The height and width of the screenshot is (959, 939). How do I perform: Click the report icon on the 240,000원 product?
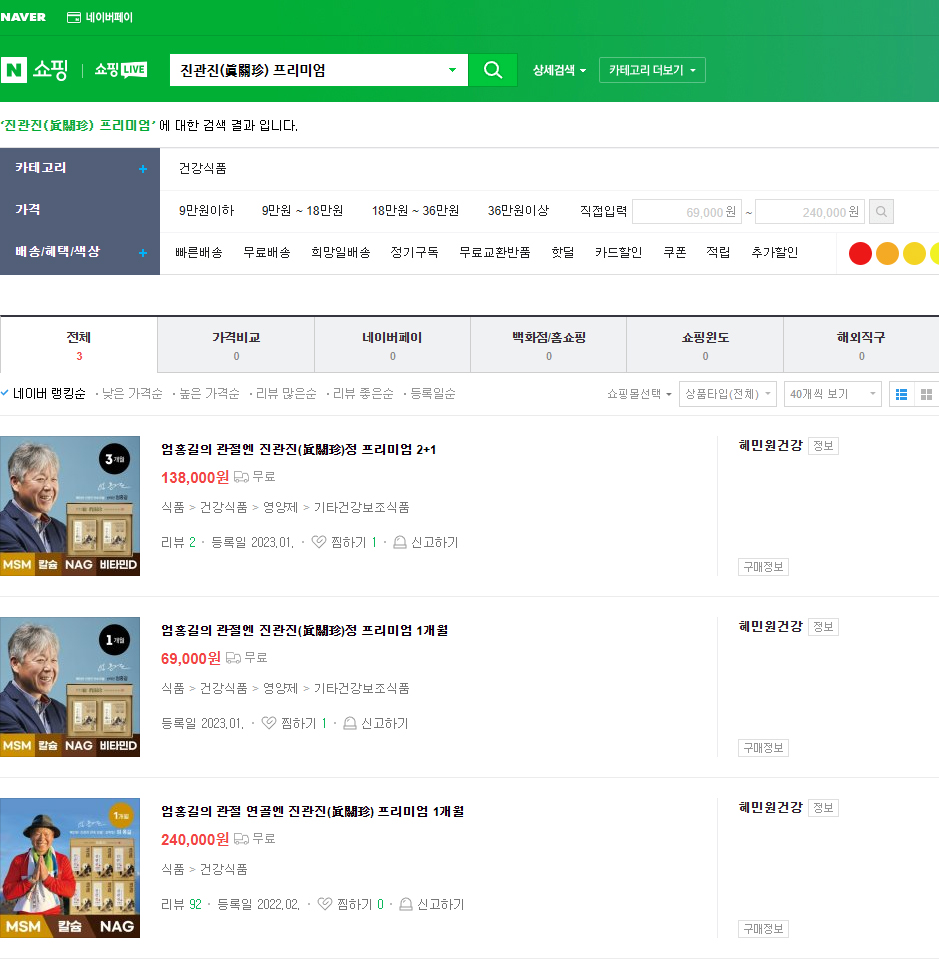pos(406,905)
